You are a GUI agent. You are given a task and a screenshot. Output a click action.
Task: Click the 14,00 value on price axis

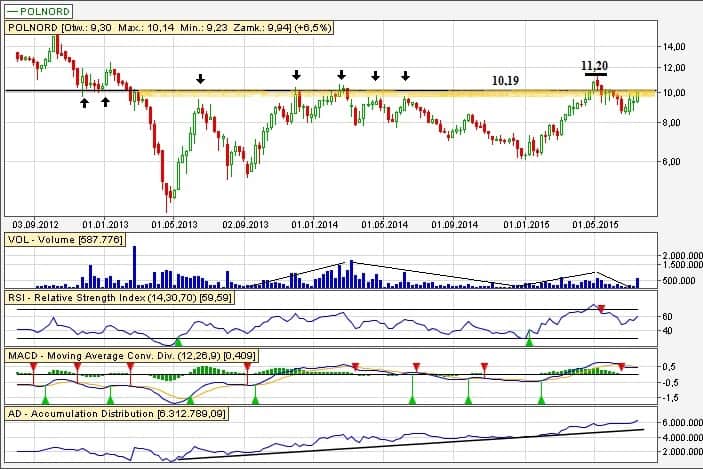(677, 47)
